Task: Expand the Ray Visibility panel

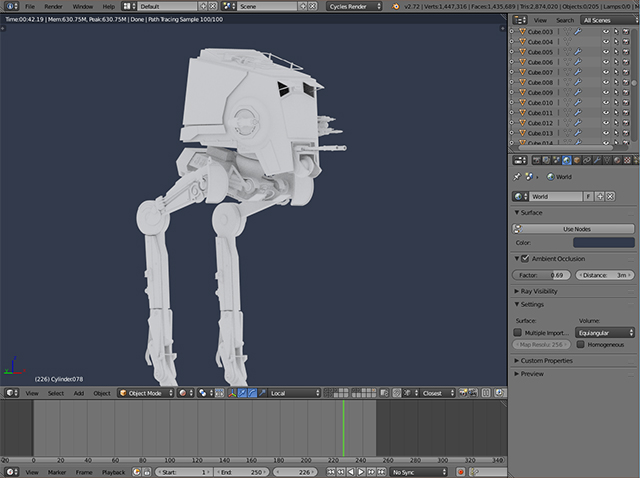Action: [538, 291]
